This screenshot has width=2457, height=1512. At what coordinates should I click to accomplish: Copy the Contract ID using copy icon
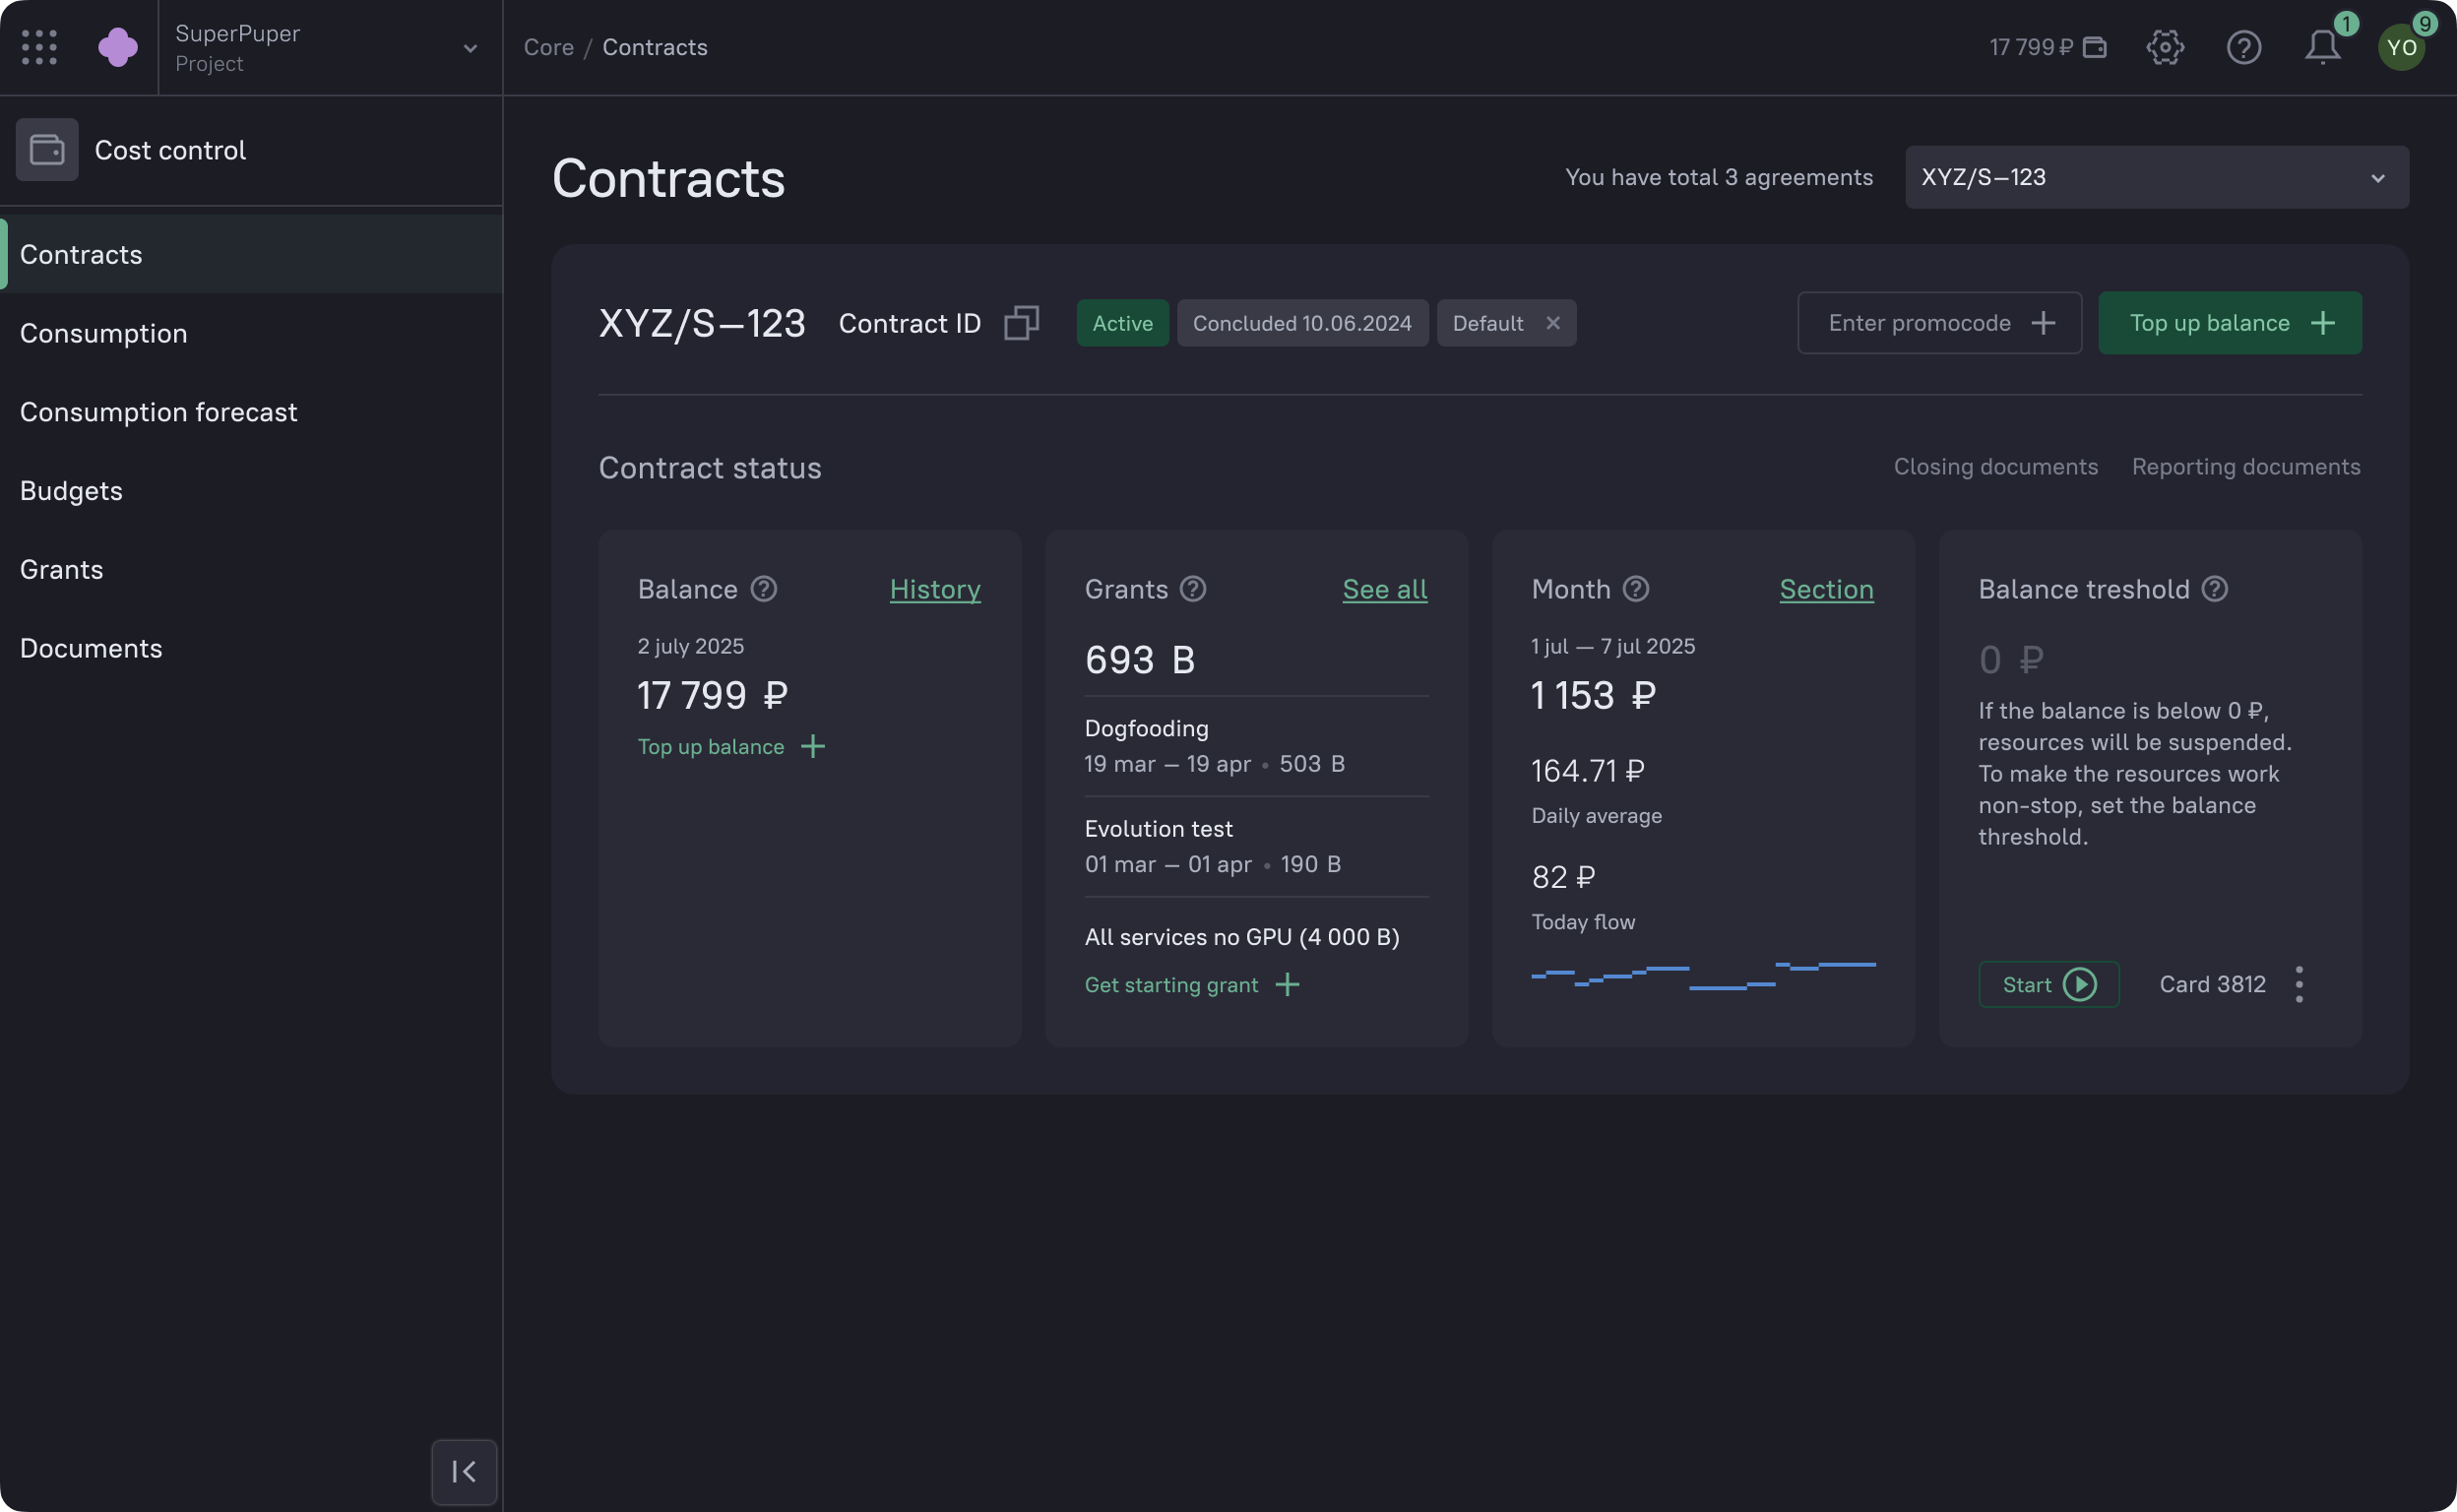click(x=1021, y=323)
